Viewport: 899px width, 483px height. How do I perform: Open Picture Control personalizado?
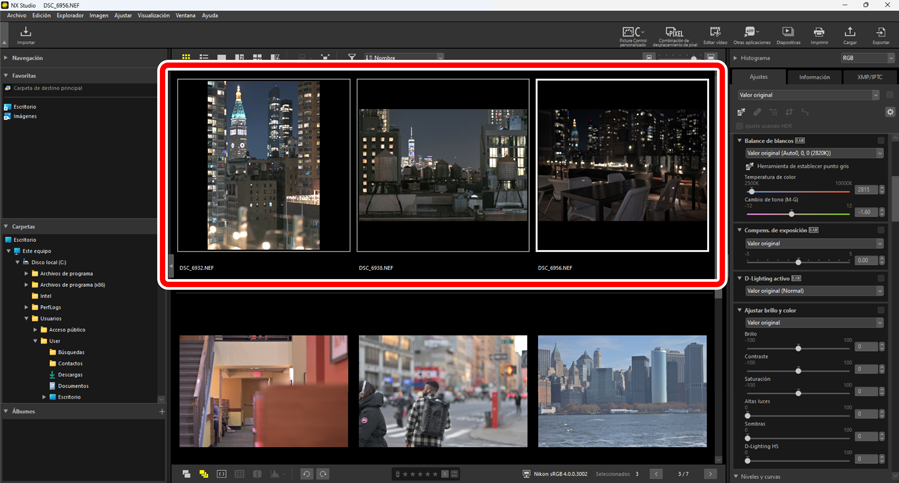coord(632,36)
